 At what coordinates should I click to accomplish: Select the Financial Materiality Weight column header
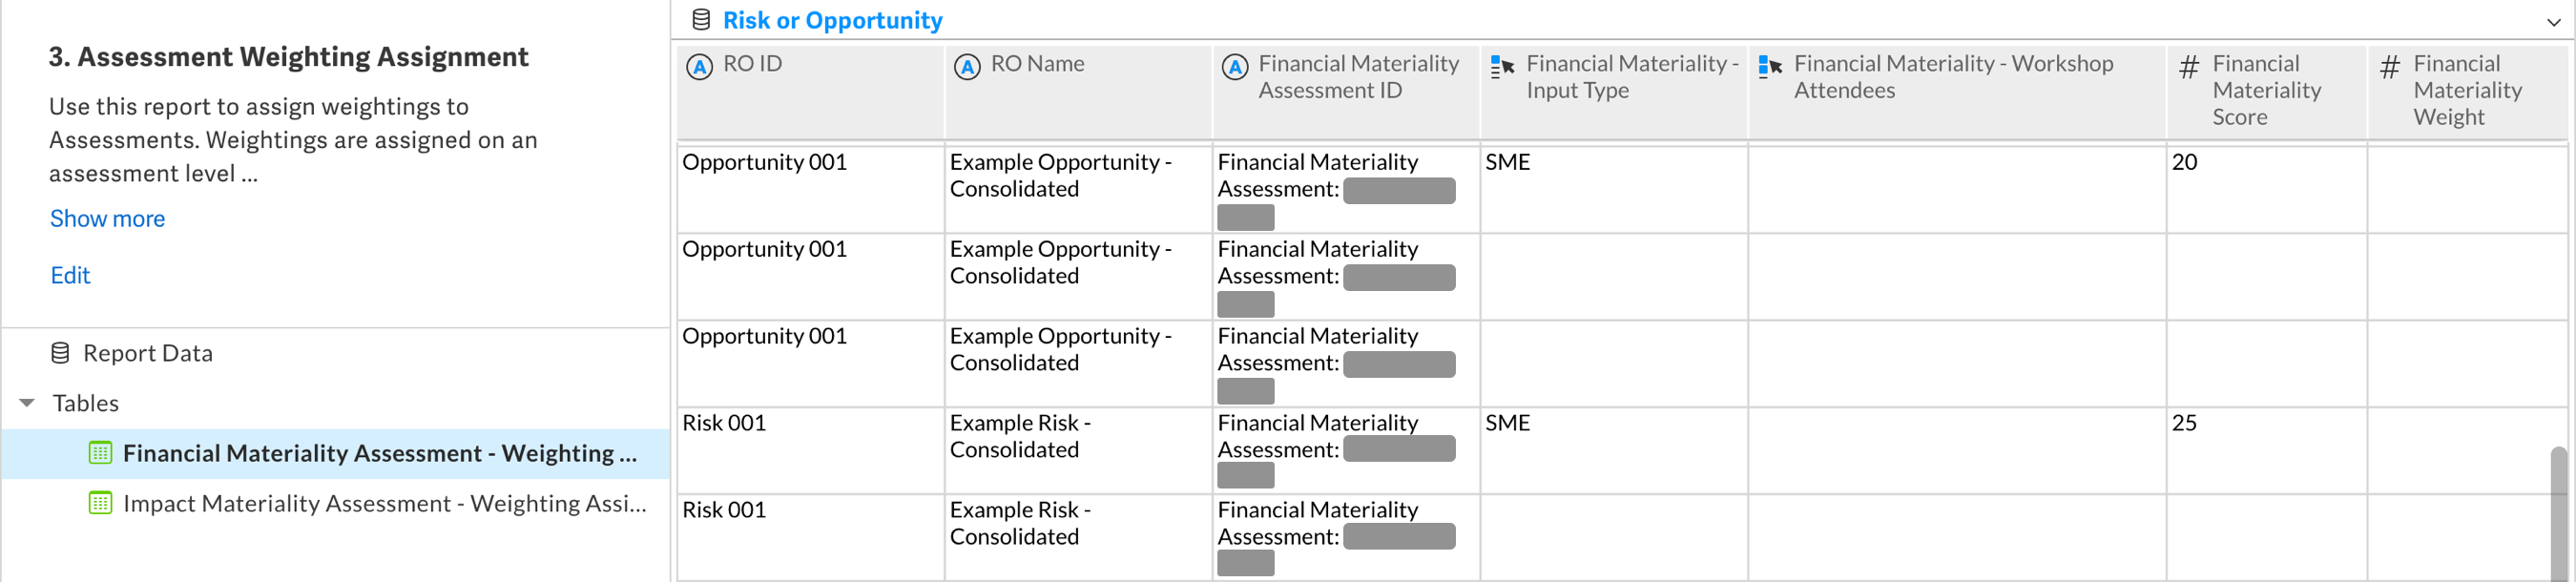tap(2467, 92)
